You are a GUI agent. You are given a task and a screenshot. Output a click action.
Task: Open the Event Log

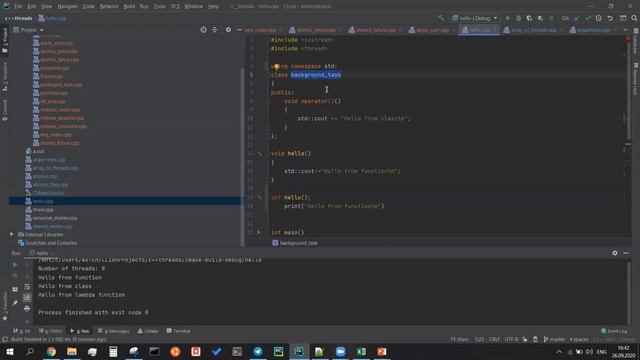point(614,331)
